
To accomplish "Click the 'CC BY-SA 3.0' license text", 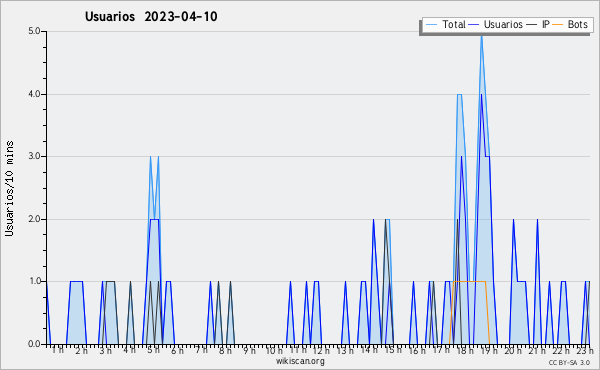I will point(569,362).
